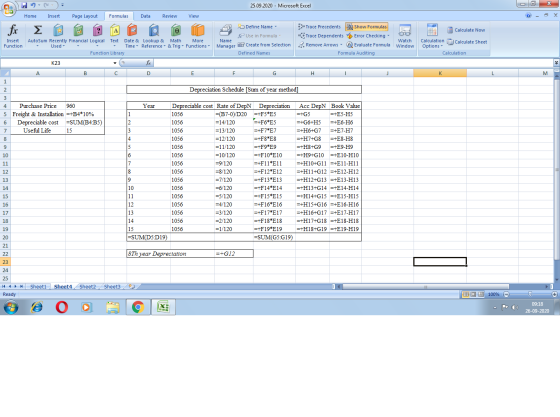Expand the Remove Arrows dropdown

pos(341,45)
